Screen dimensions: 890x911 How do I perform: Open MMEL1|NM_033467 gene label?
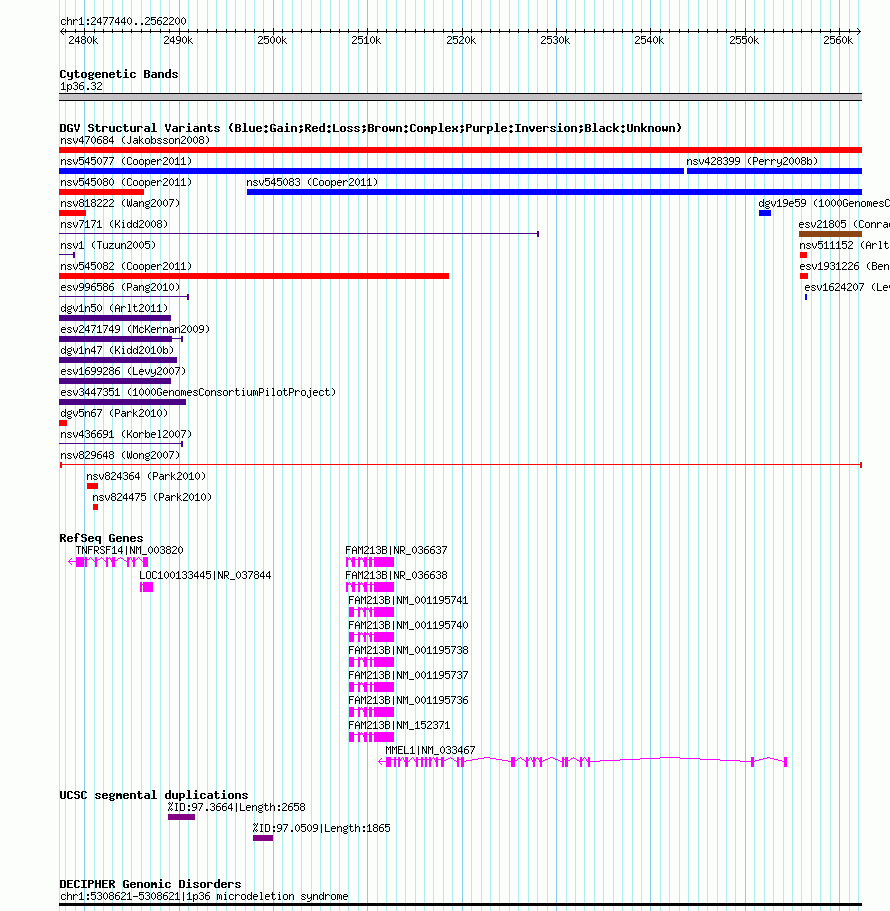[430, 750]
